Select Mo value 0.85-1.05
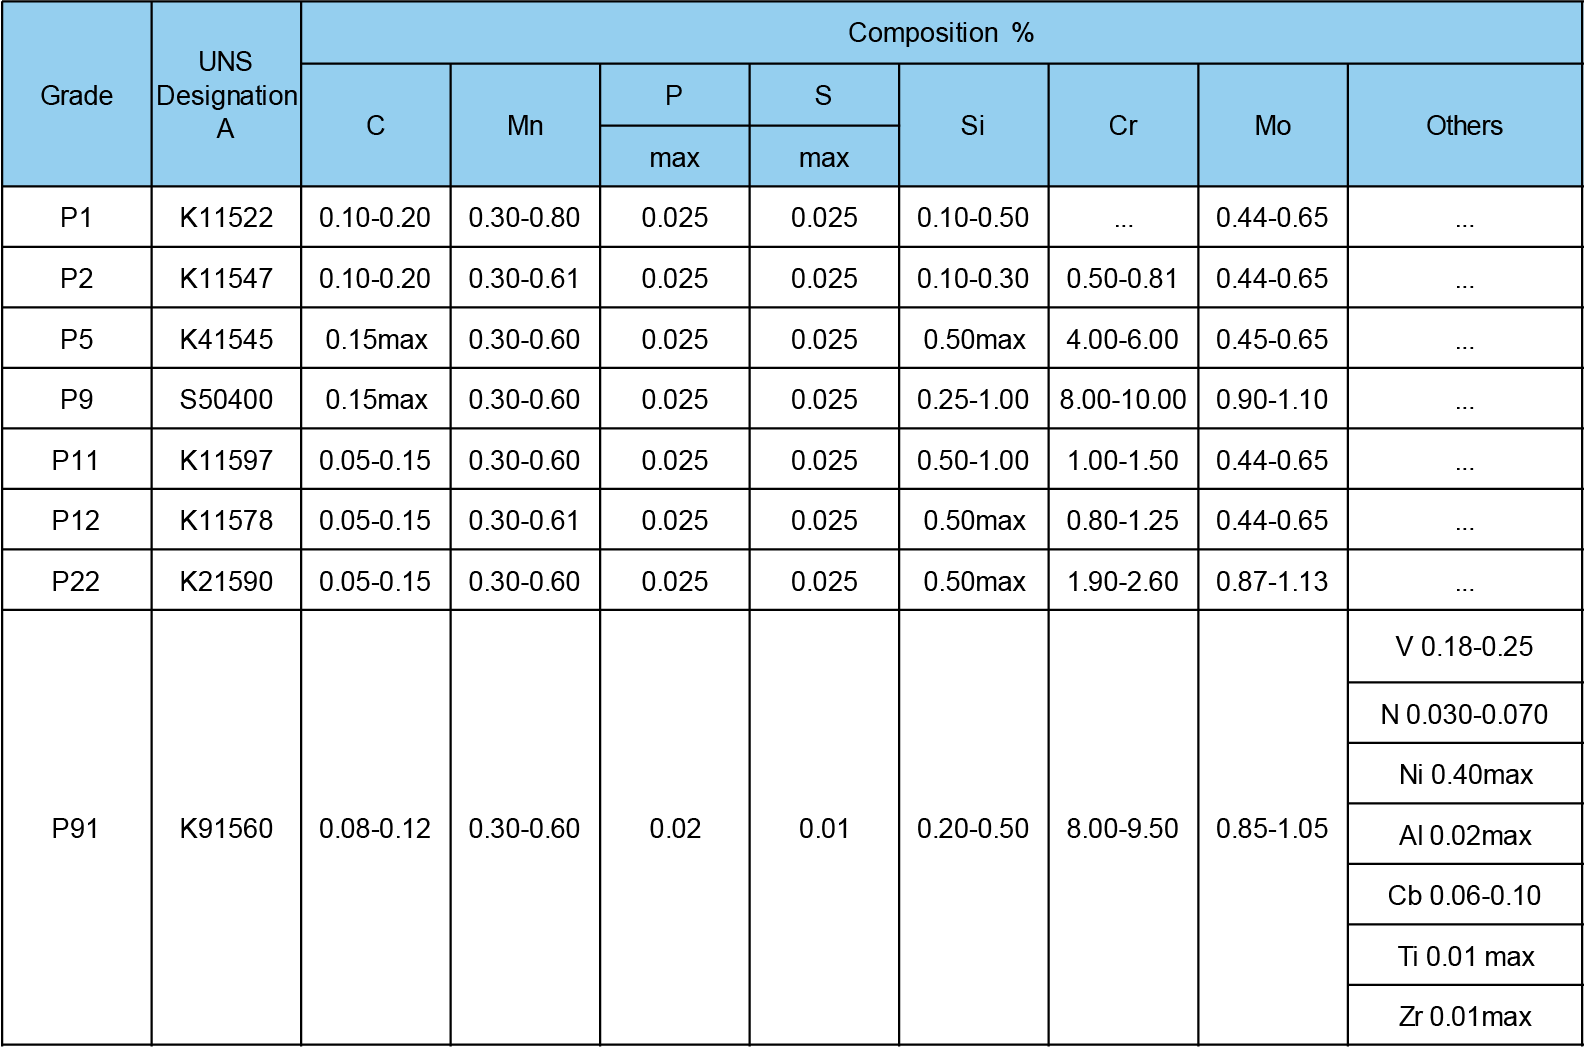1584x1047 pixels. click(x=1273, y=828)
